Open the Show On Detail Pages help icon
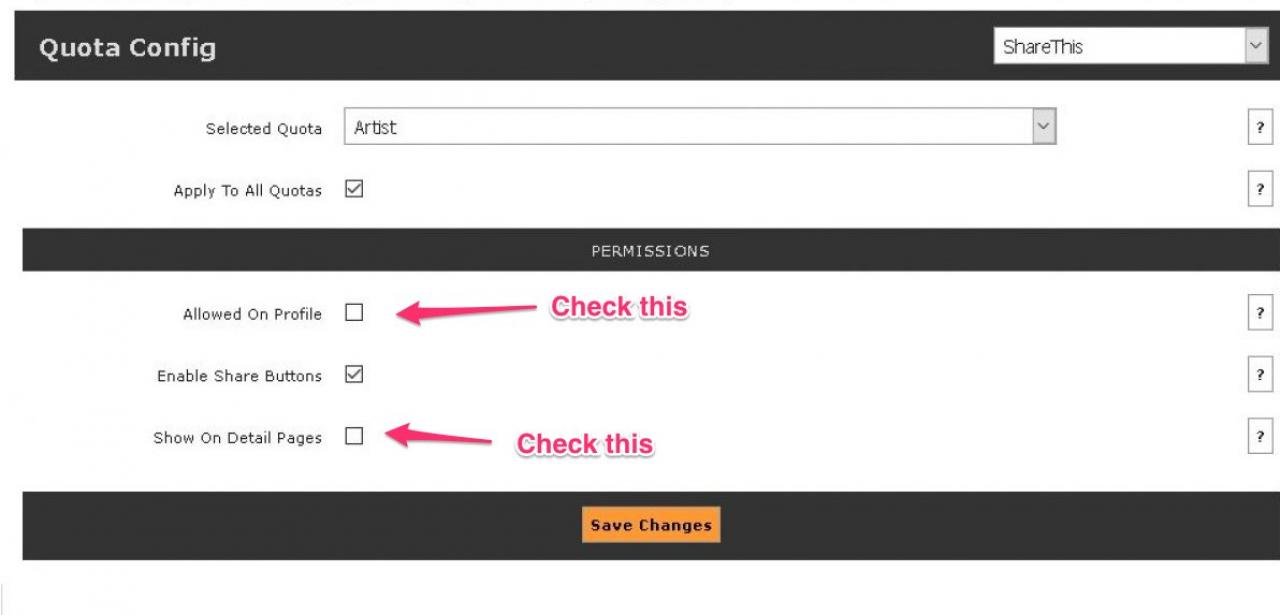 tap(1260, 437)
